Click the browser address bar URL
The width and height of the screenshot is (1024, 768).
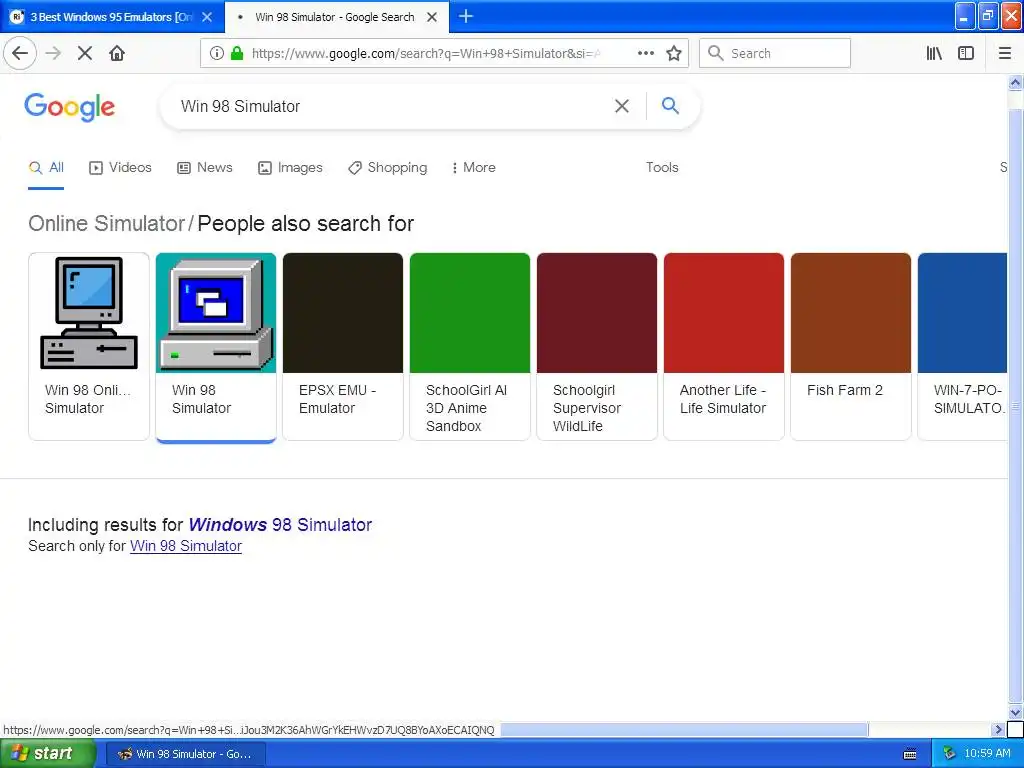point(424,53)
